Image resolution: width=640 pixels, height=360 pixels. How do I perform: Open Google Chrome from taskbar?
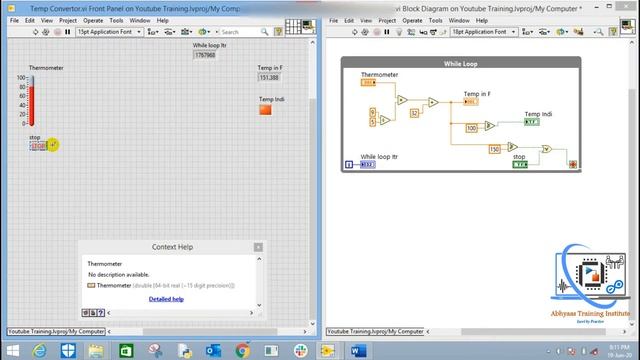[242, 351]
